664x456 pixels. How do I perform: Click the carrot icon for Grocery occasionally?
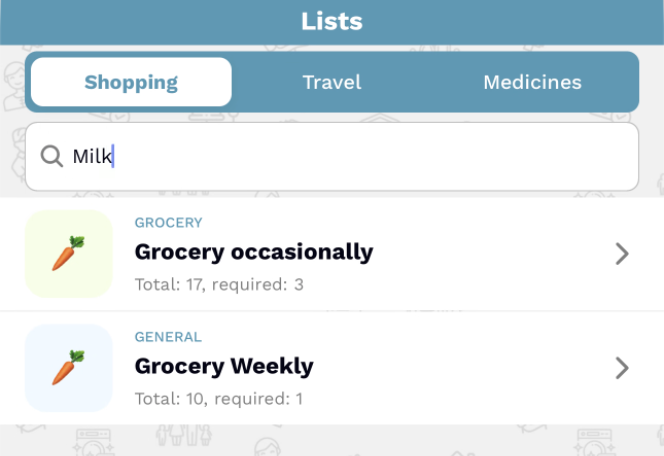coord(68,254)
